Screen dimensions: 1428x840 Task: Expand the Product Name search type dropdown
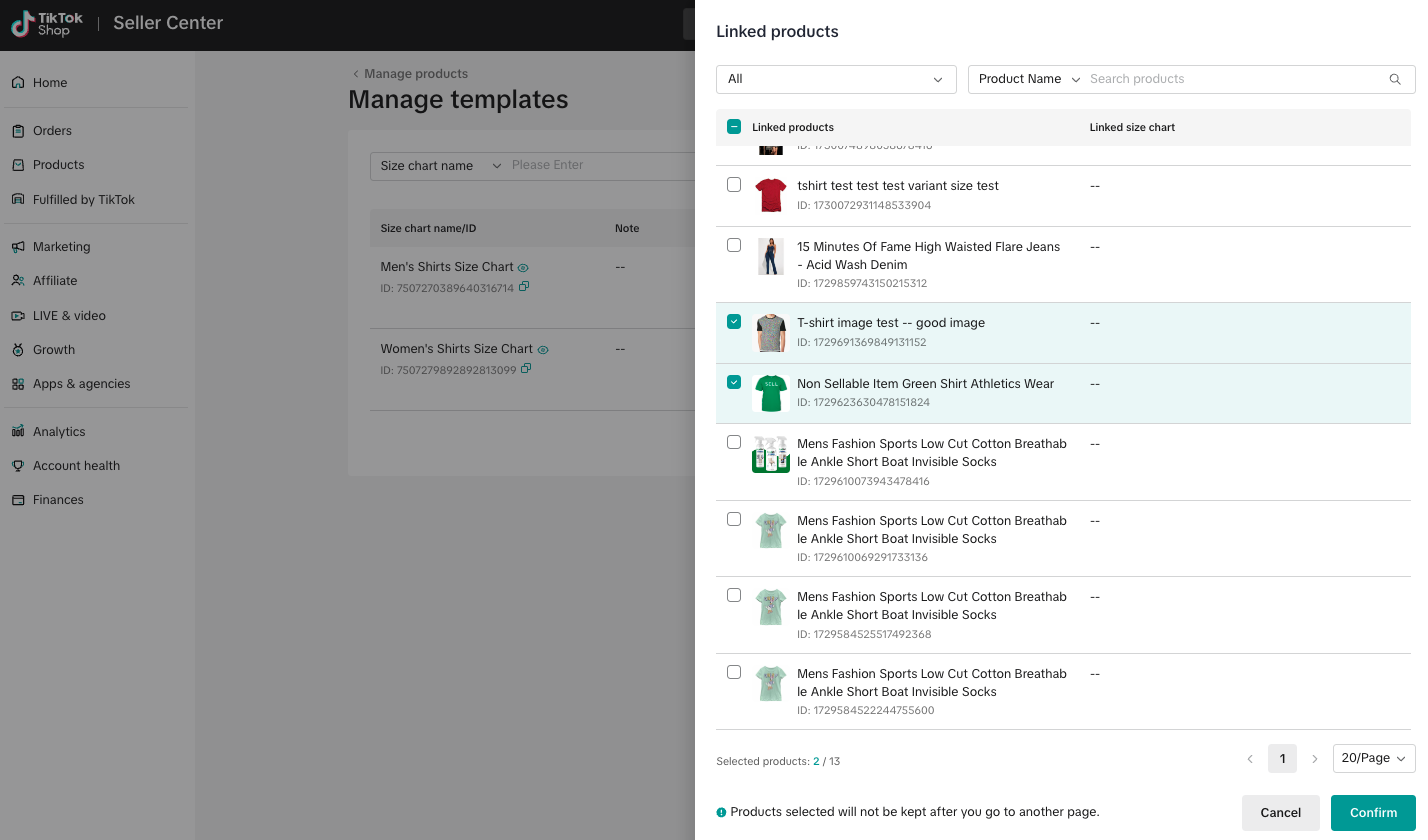click(1029, 80)
